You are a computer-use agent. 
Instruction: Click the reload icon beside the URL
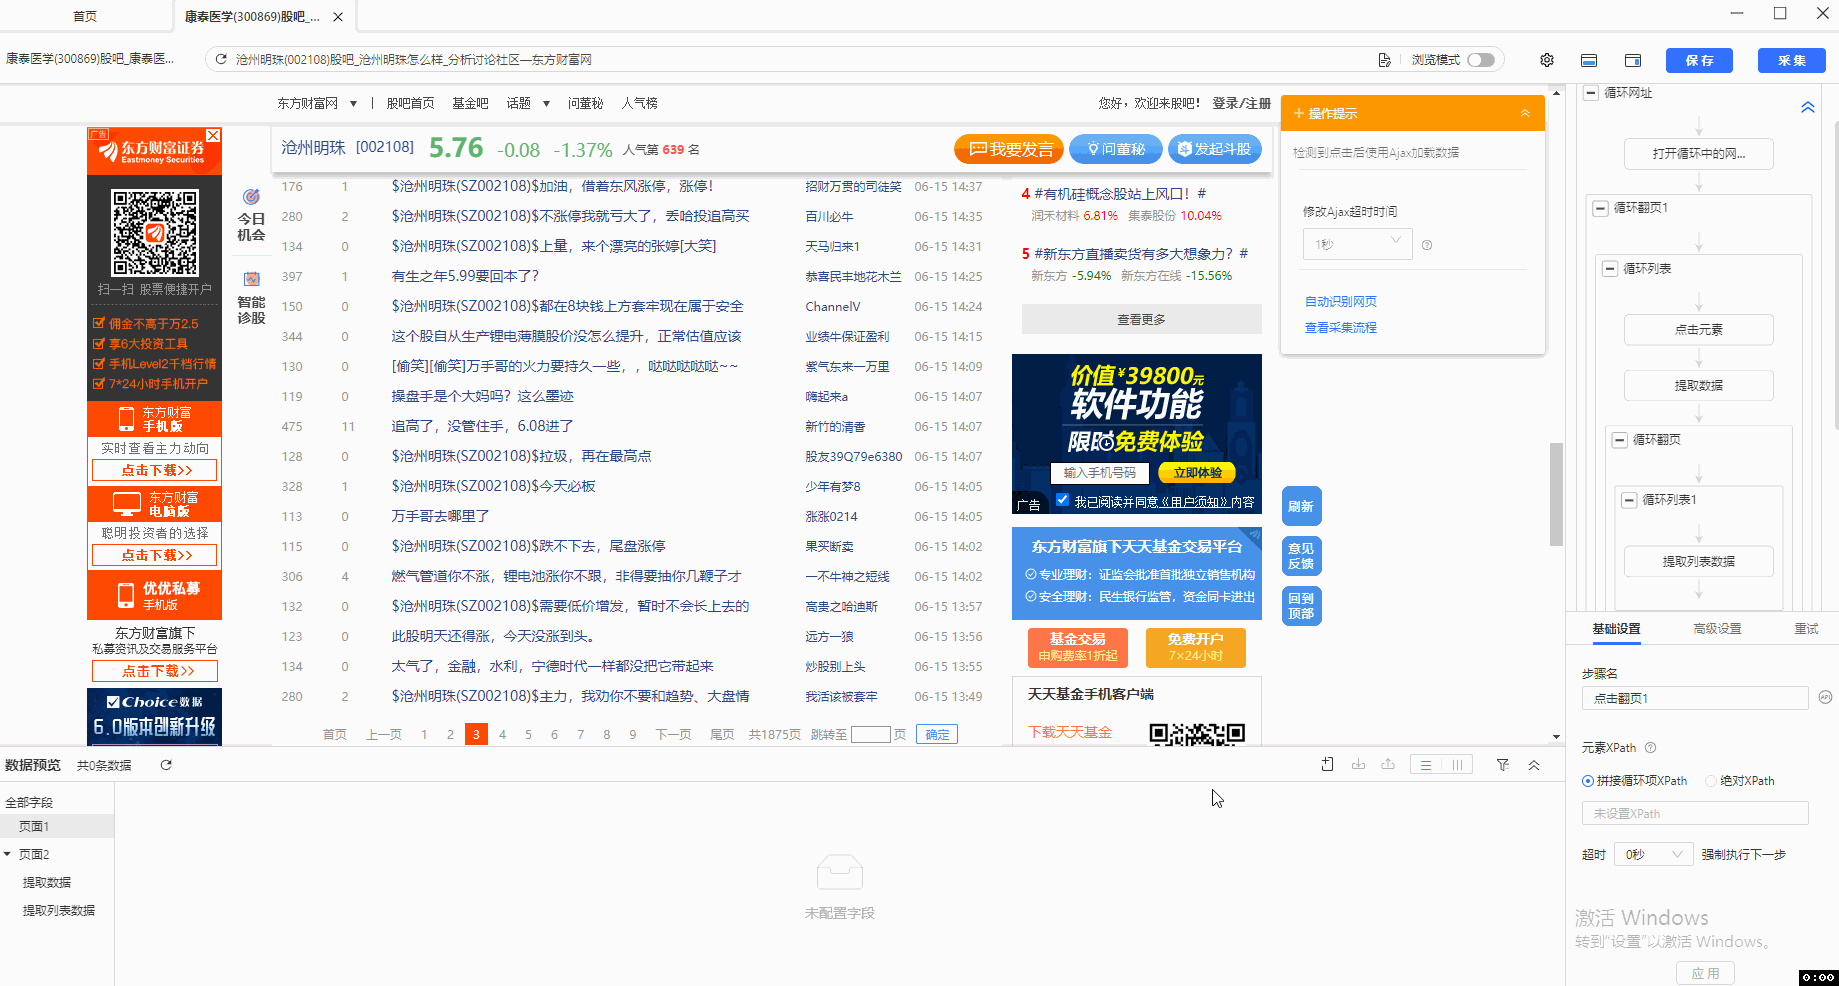221,60
